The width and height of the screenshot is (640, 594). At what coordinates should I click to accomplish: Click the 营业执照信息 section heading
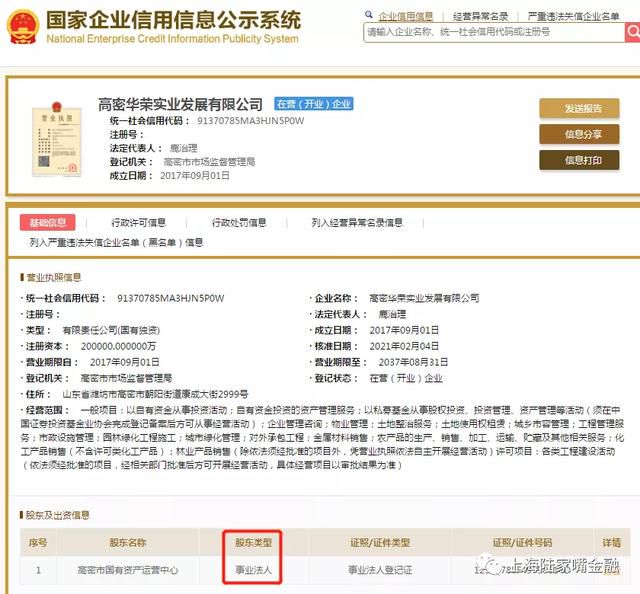point(53,278)
